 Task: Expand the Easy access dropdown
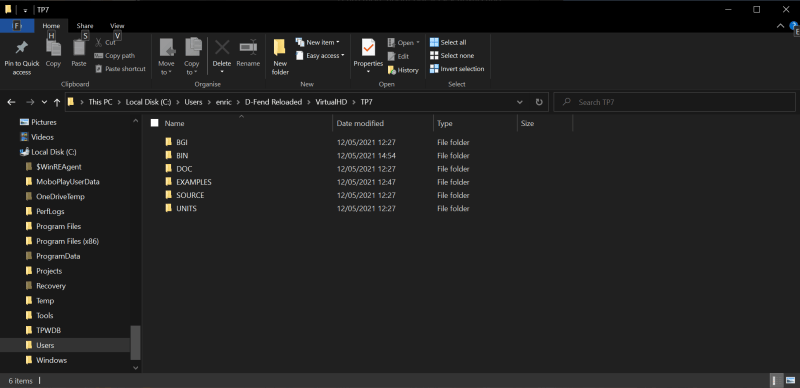[320, 56]
